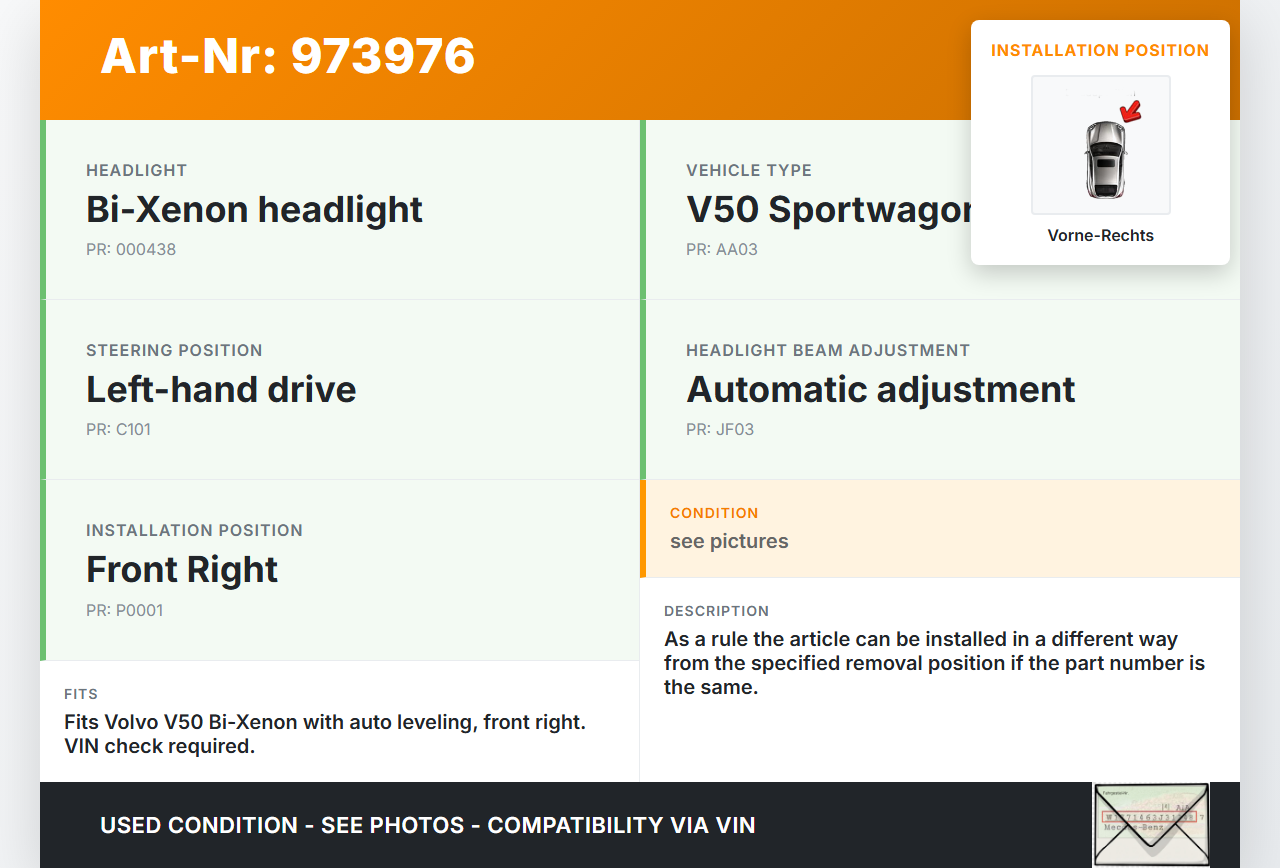Open the VIN registration document thumbnail
Viewport: 1280px width, 868px height.
pos(1151,824)
